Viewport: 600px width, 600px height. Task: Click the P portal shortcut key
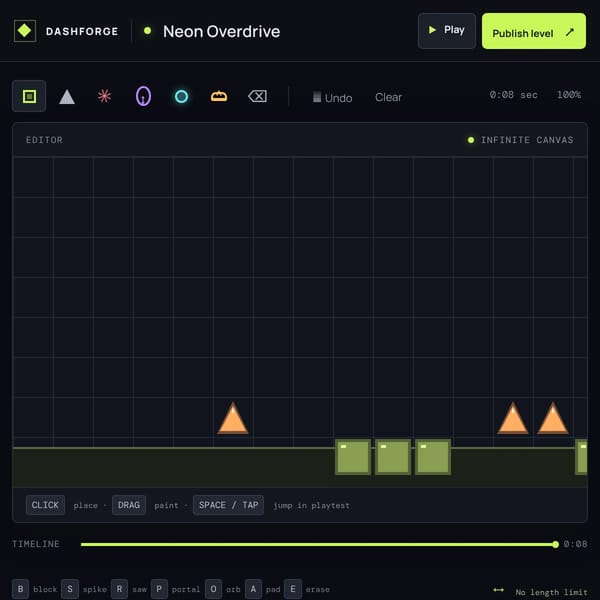click(159, 589)
